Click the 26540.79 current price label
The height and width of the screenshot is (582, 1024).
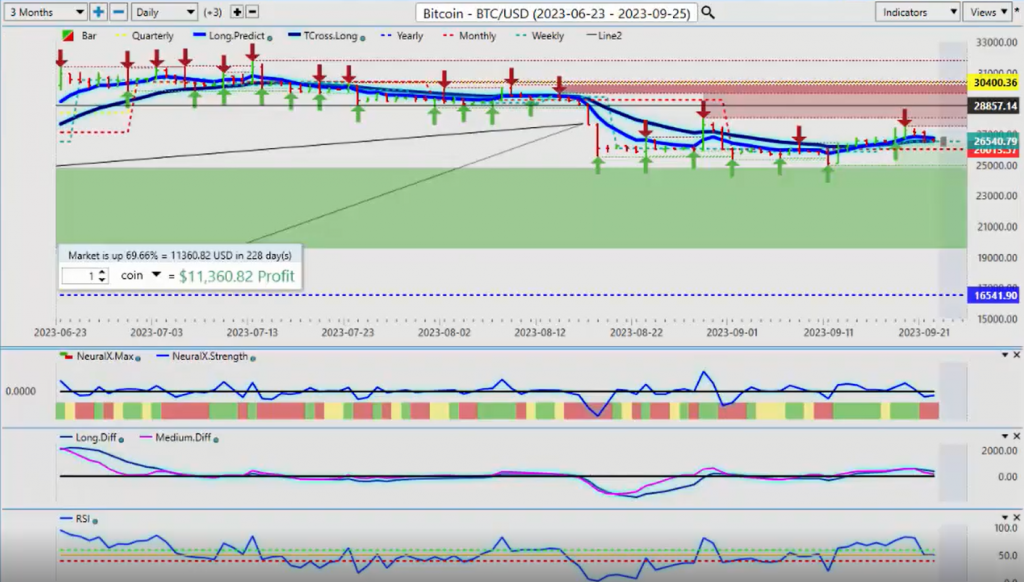[x=995, y=140]
